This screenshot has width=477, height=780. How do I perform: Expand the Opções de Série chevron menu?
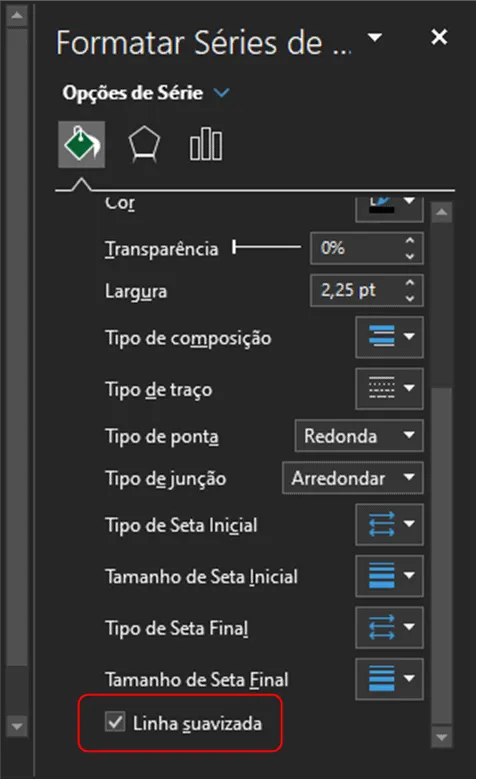click(221, 93)
